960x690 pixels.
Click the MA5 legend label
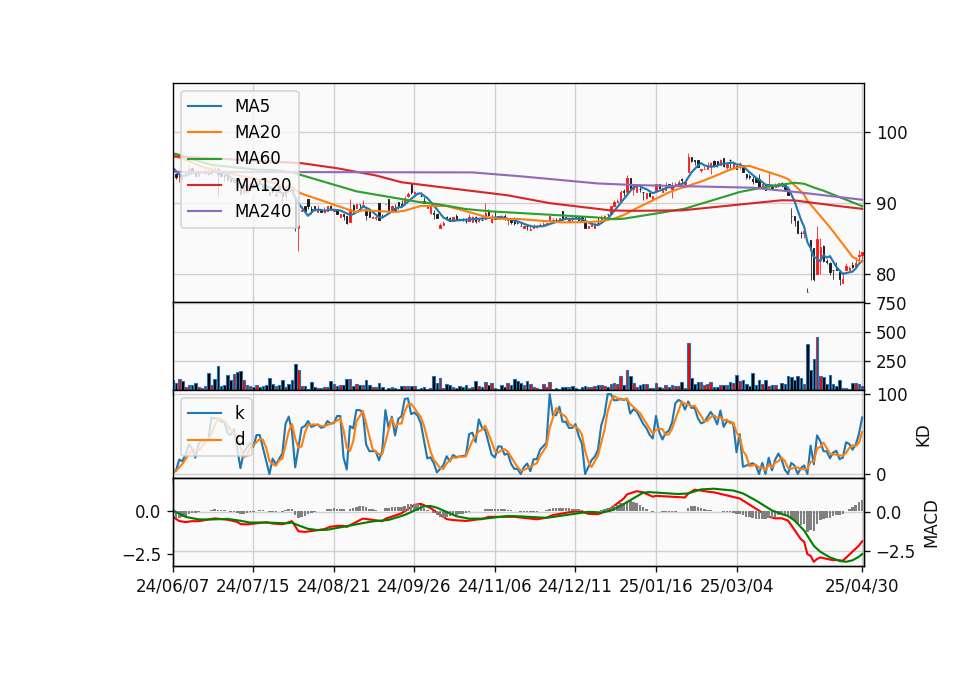[x=252, y=106]
